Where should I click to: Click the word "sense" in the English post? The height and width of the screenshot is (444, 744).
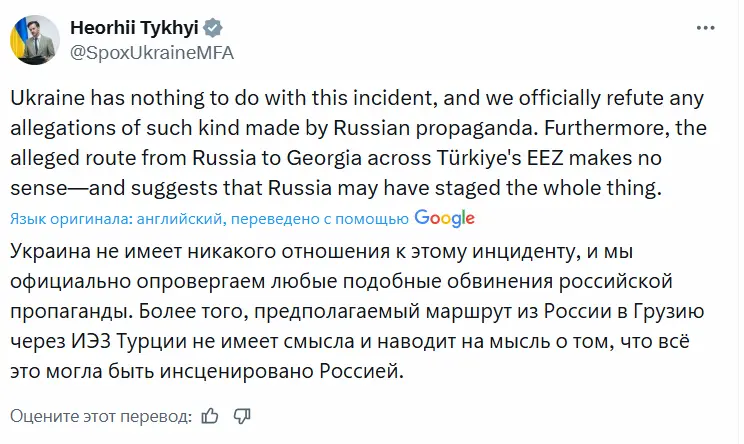[x=35, y=188]
